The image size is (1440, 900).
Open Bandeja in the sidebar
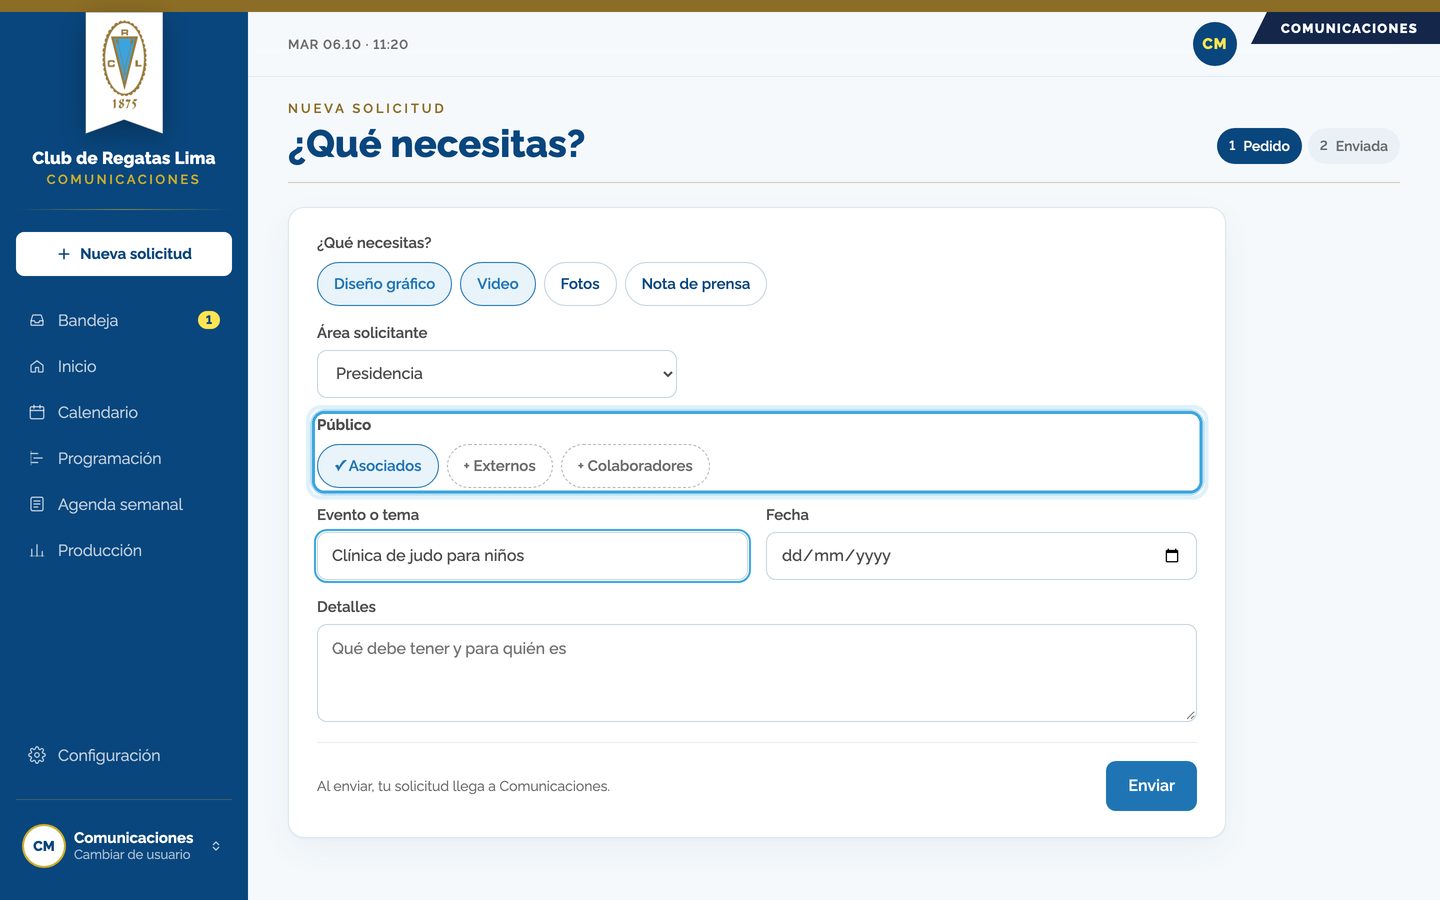point(124,320)
